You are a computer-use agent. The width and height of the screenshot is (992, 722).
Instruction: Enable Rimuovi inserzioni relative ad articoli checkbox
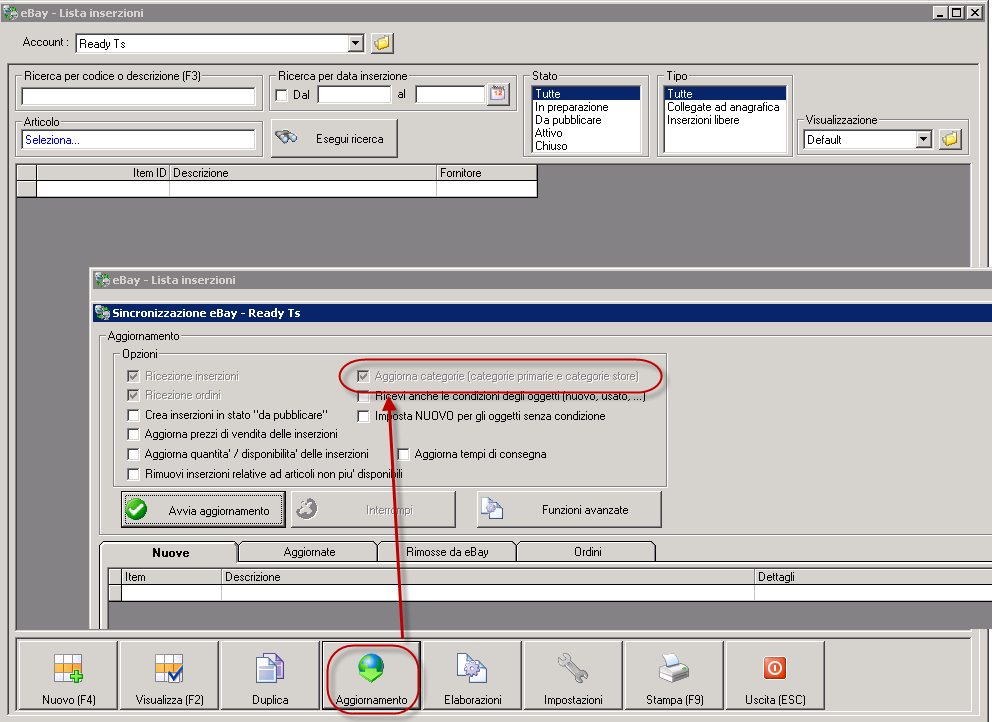click(133, 474)
